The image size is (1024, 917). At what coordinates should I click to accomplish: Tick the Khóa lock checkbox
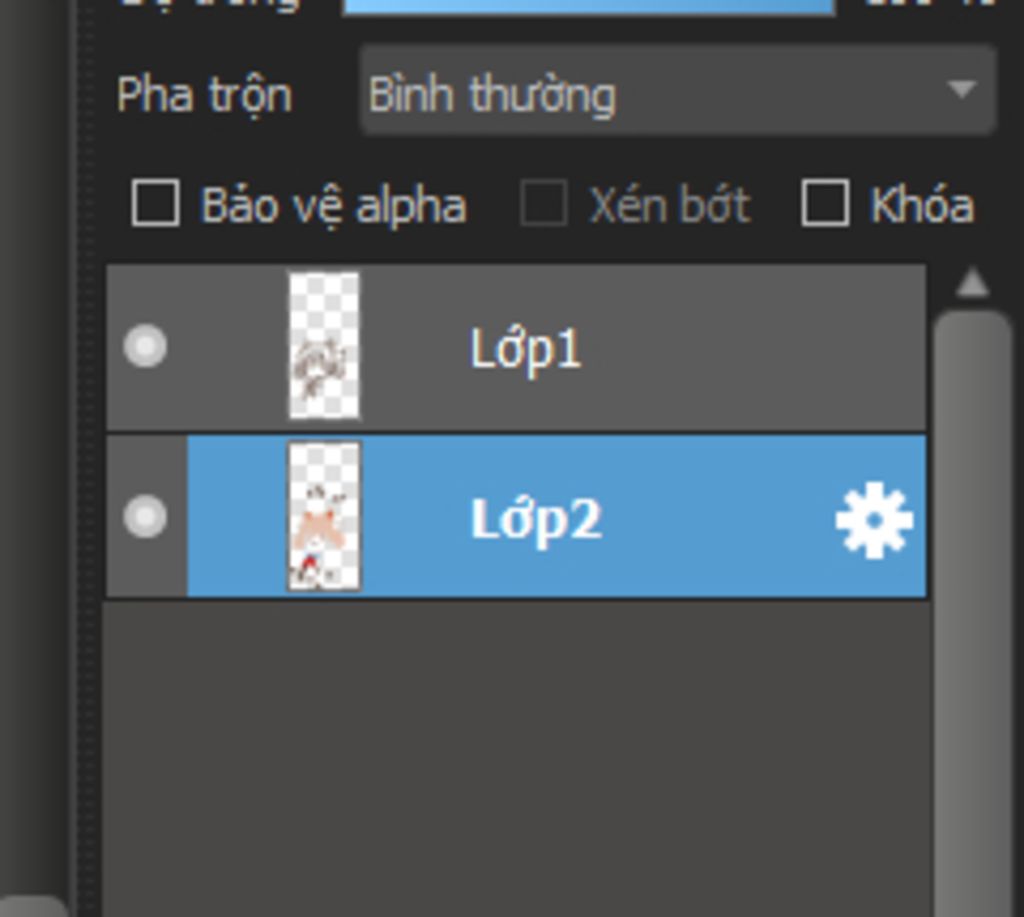tap(825, 203)
